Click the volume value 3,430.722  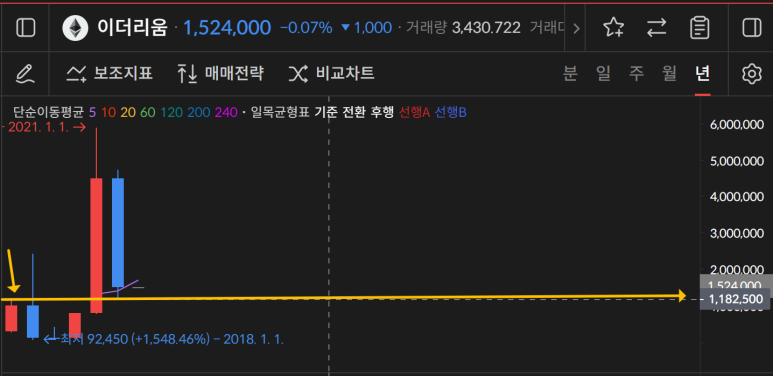coord(486,28)
